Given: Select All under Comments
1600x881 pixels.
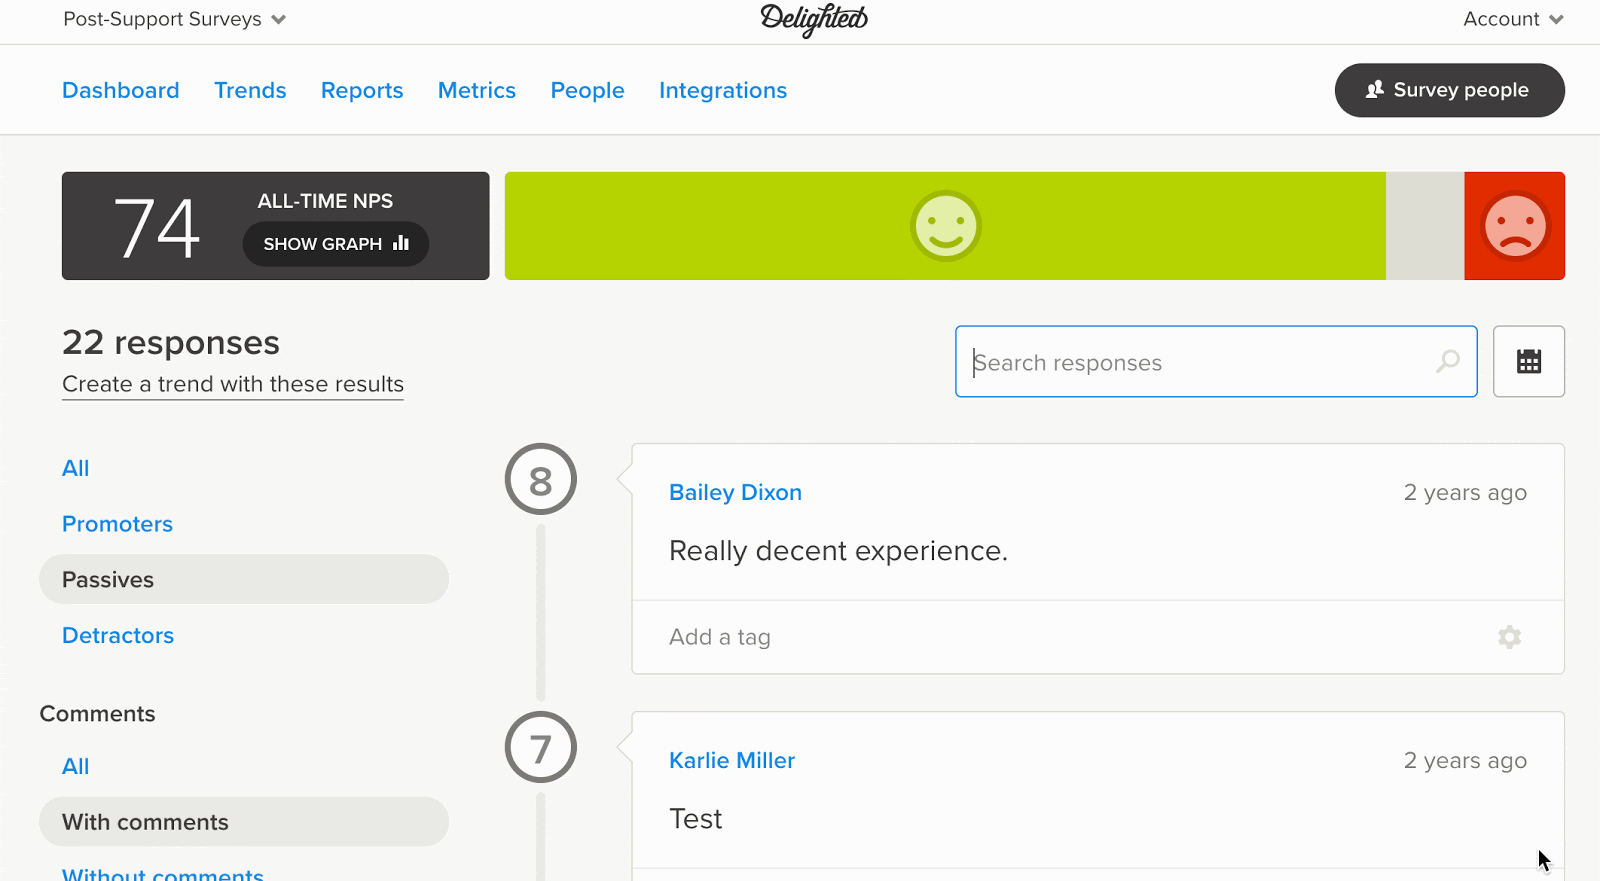Looking at the screenshot, I should coord(76,766).
